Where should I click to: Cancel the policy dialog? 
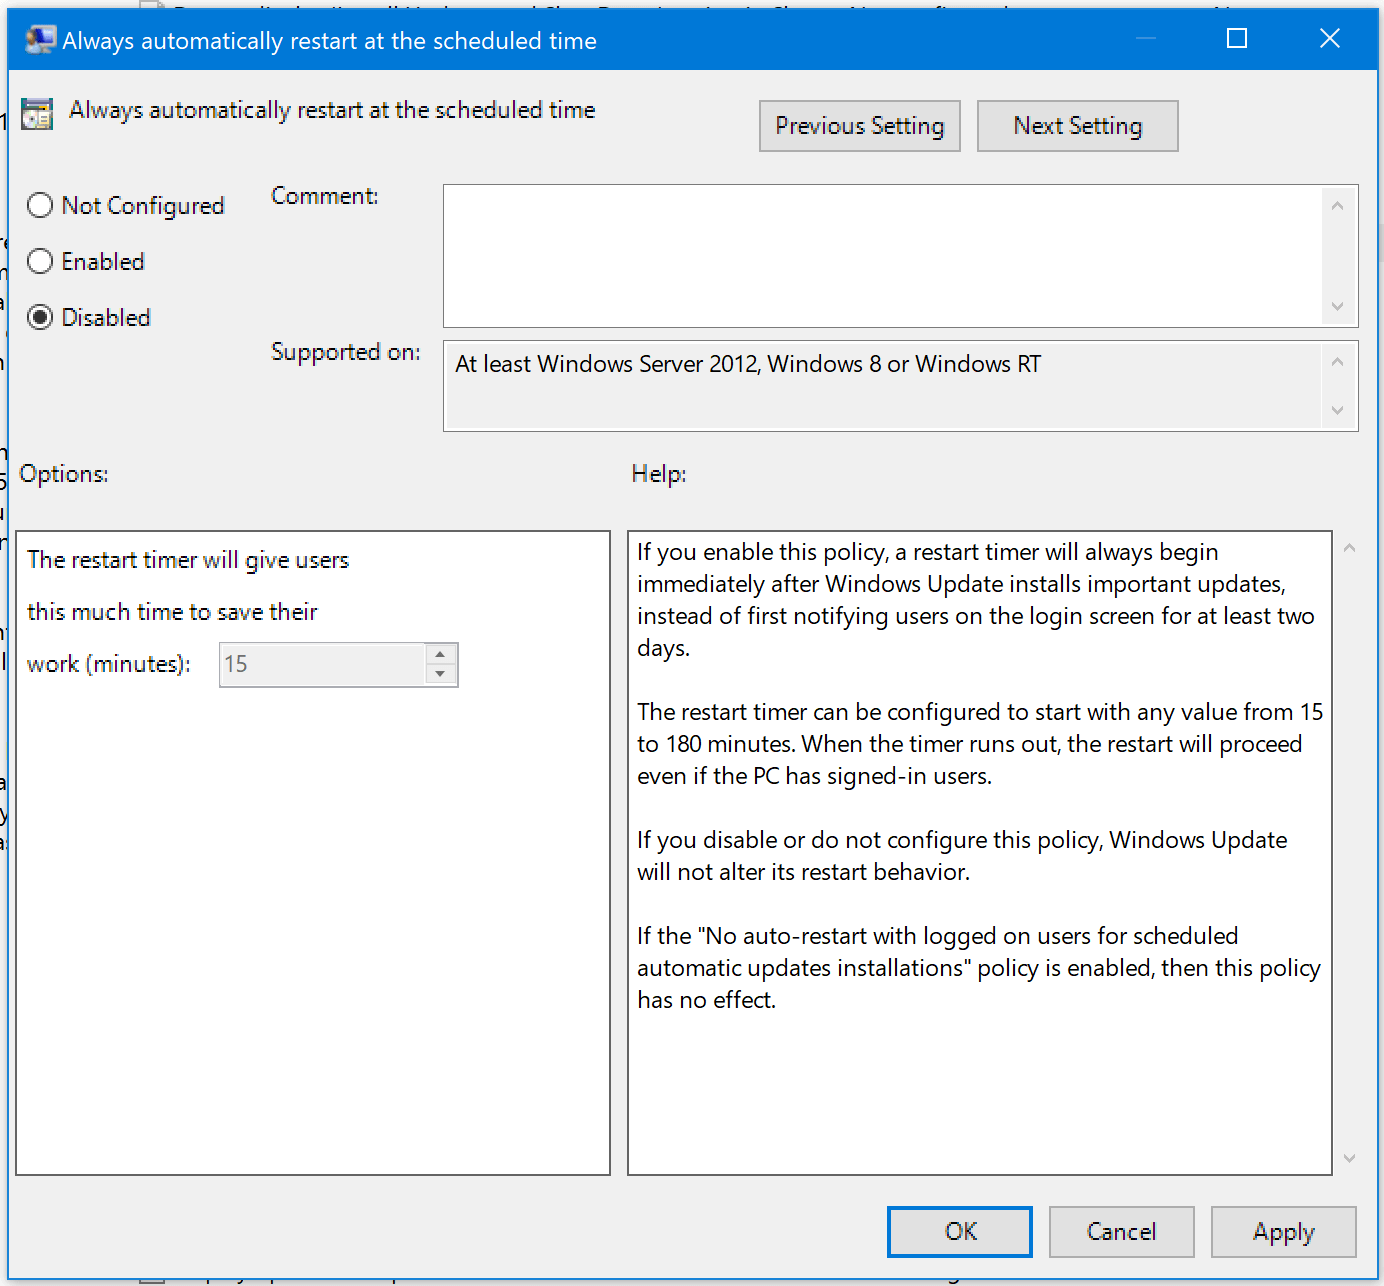pyautogui.click(x=1121, y=1231)
